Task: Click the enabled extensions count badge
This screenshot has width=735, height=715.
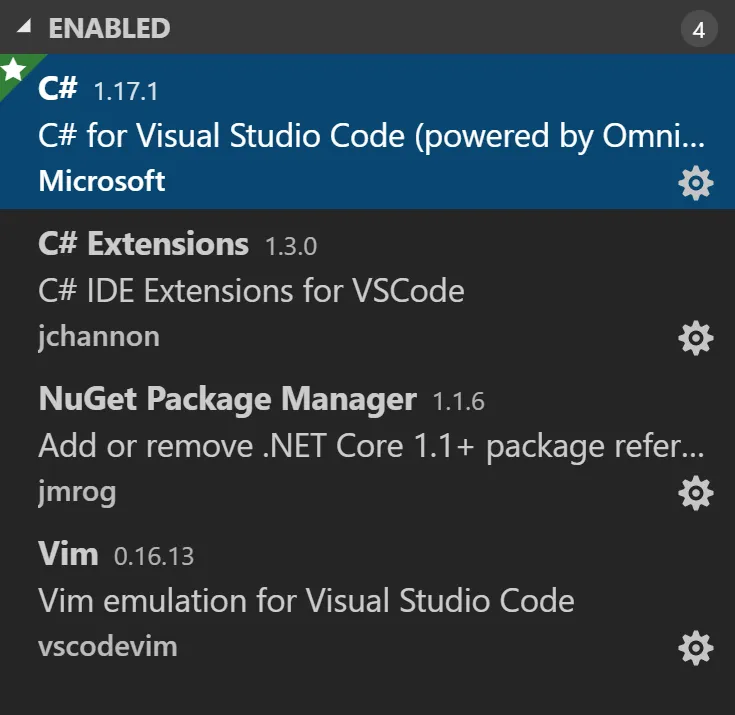Action: click(699, 30)
